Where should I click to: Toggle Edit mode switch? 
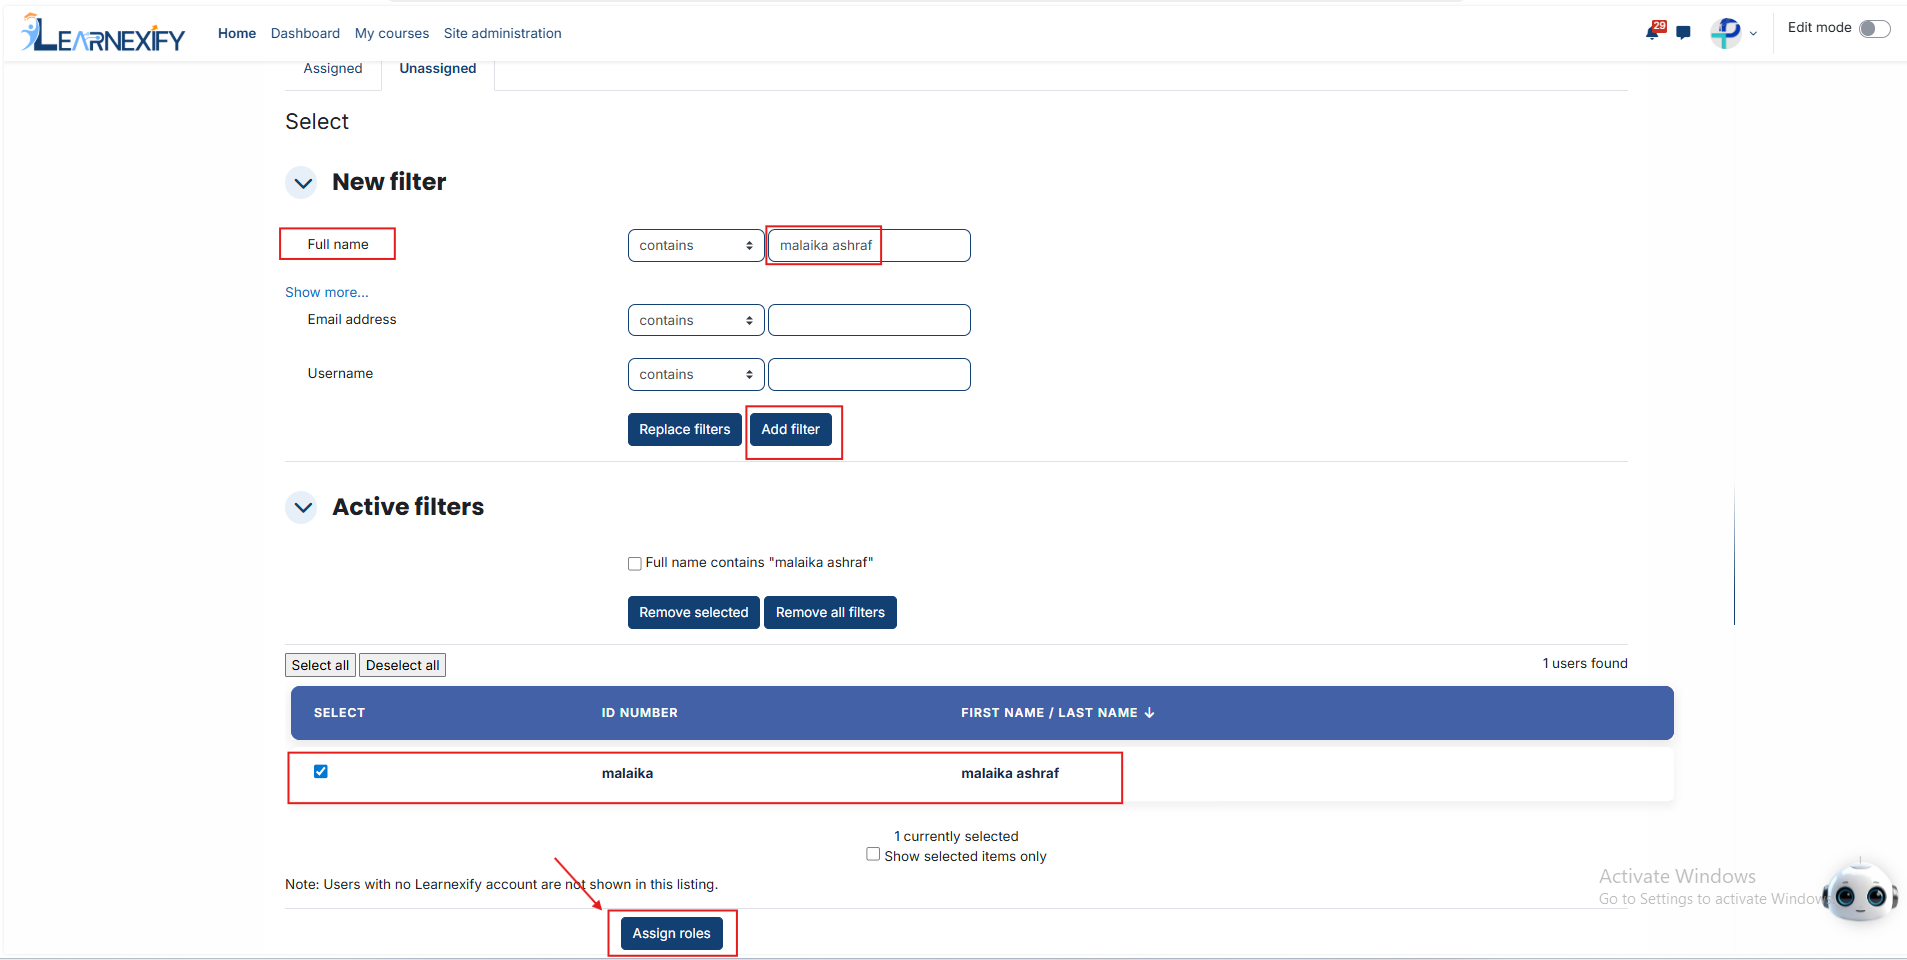tap(1875, 28)
